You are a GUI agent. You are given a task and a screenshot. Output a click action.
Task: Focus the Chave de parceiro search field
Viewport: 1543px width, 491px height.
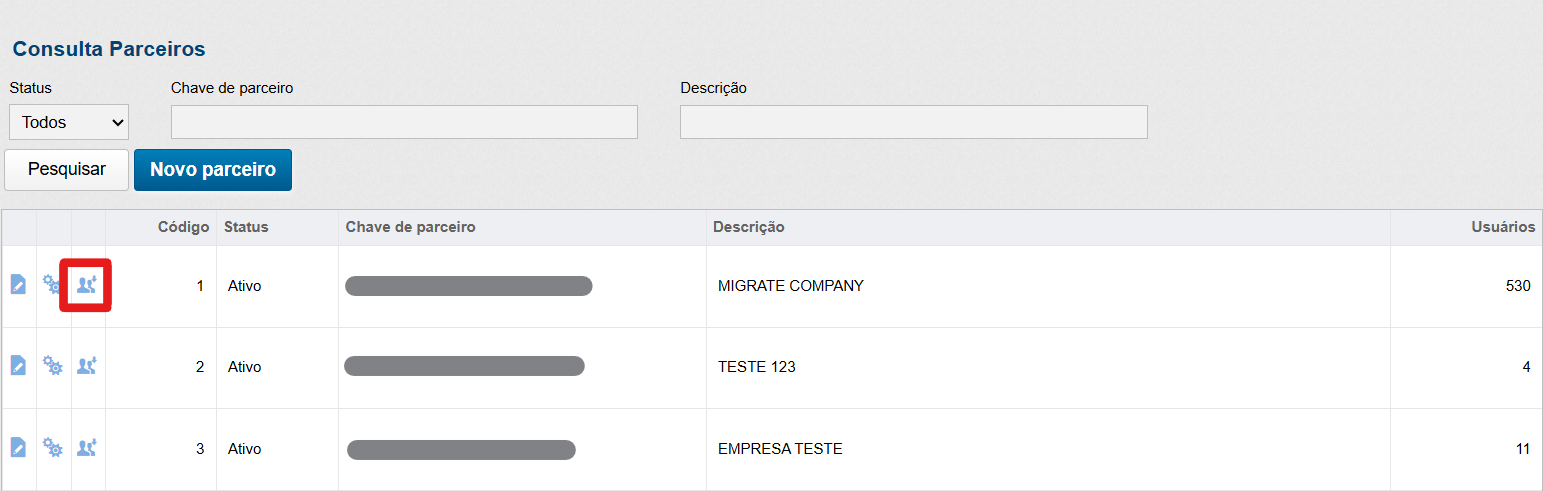(x=404, y=122)
